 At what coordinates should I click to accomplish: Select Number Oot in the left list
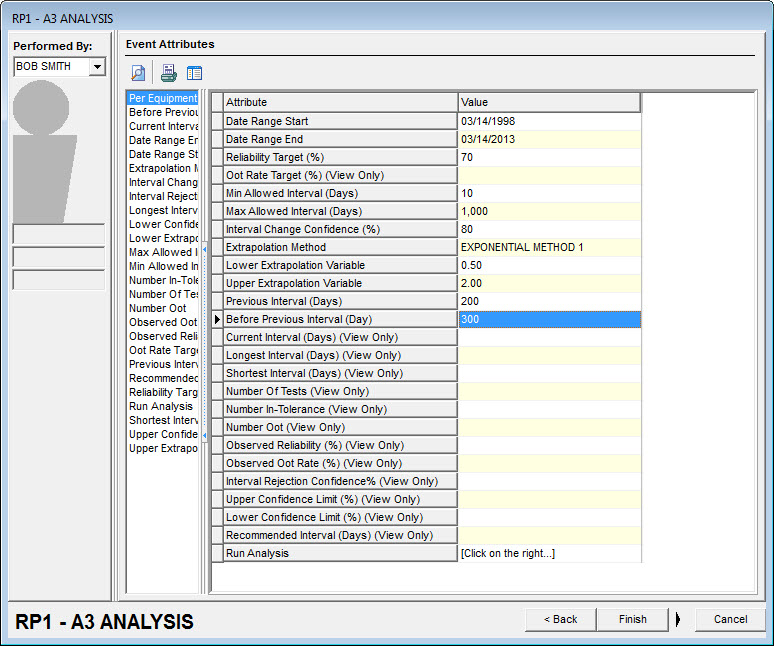tap(158, 308)
